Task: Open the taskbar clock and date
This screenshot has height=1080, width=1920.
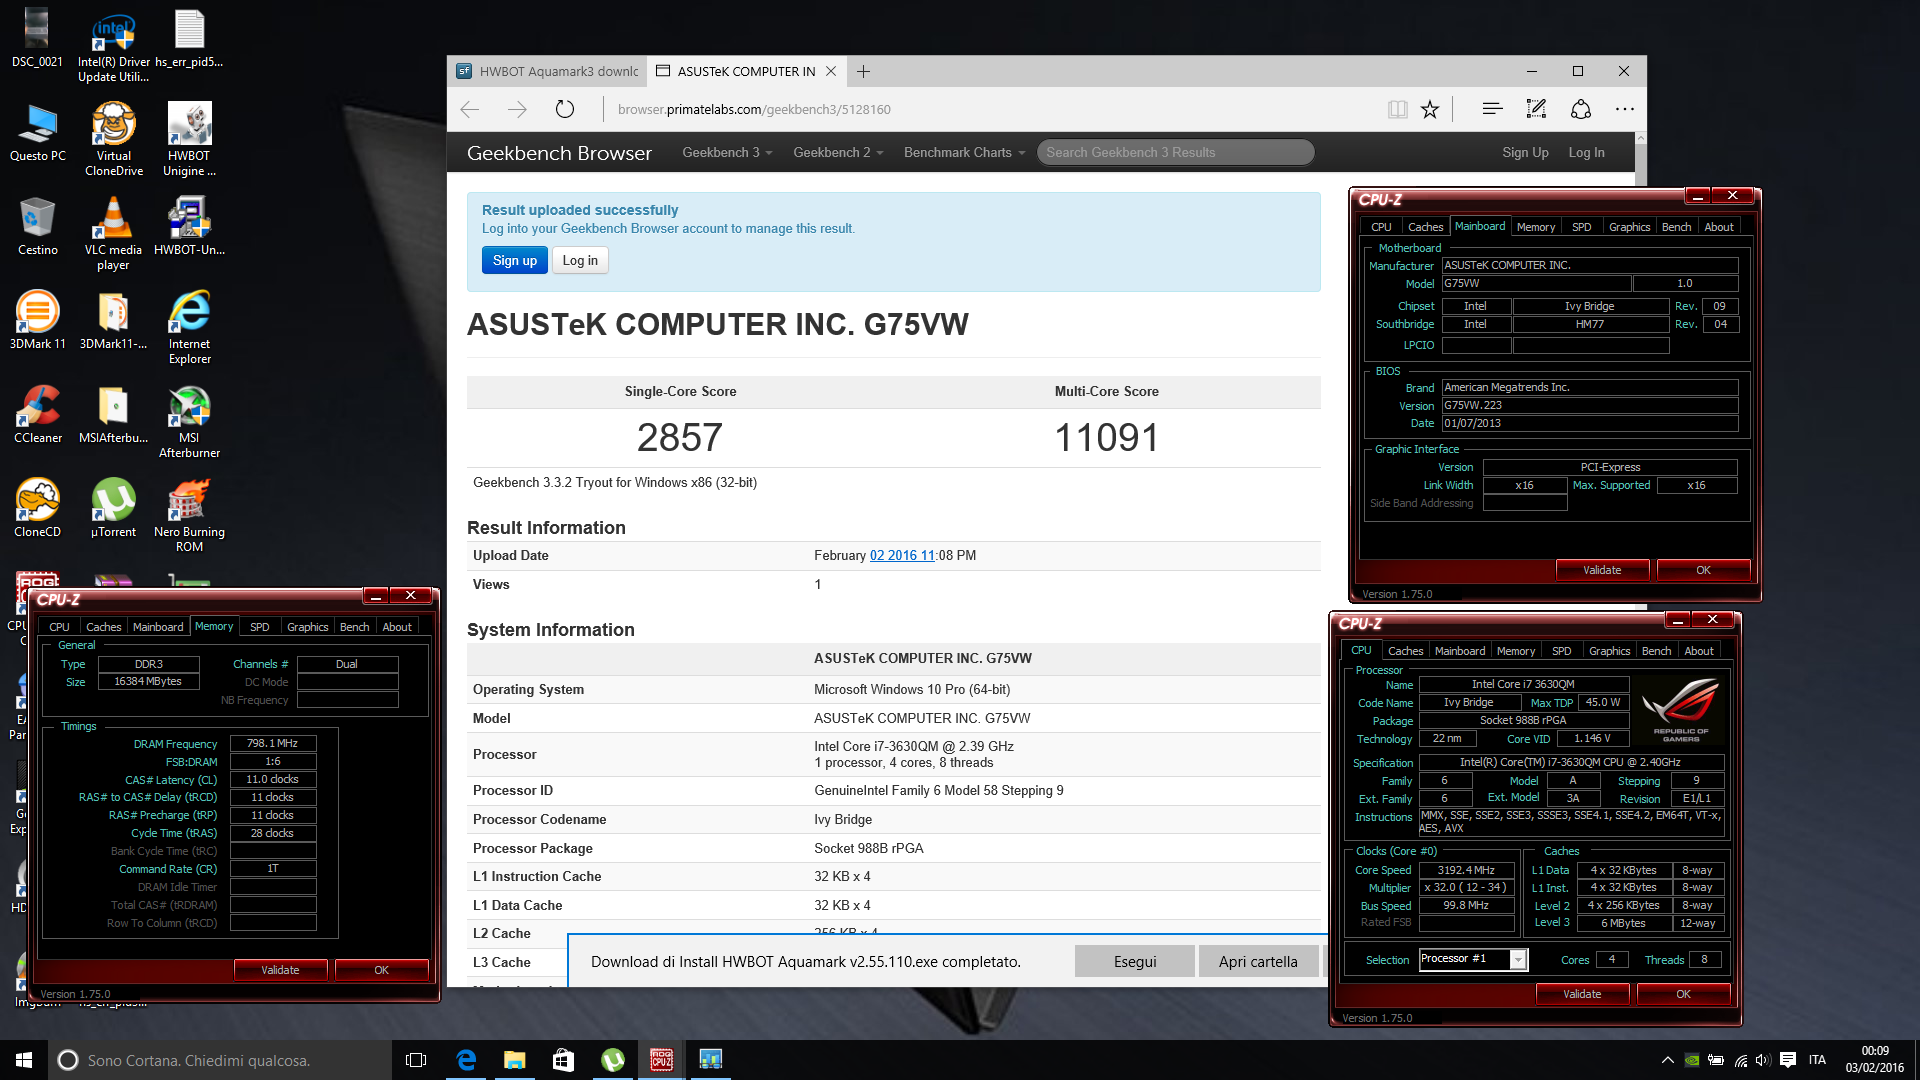Action: [x=1874, y=1060]
